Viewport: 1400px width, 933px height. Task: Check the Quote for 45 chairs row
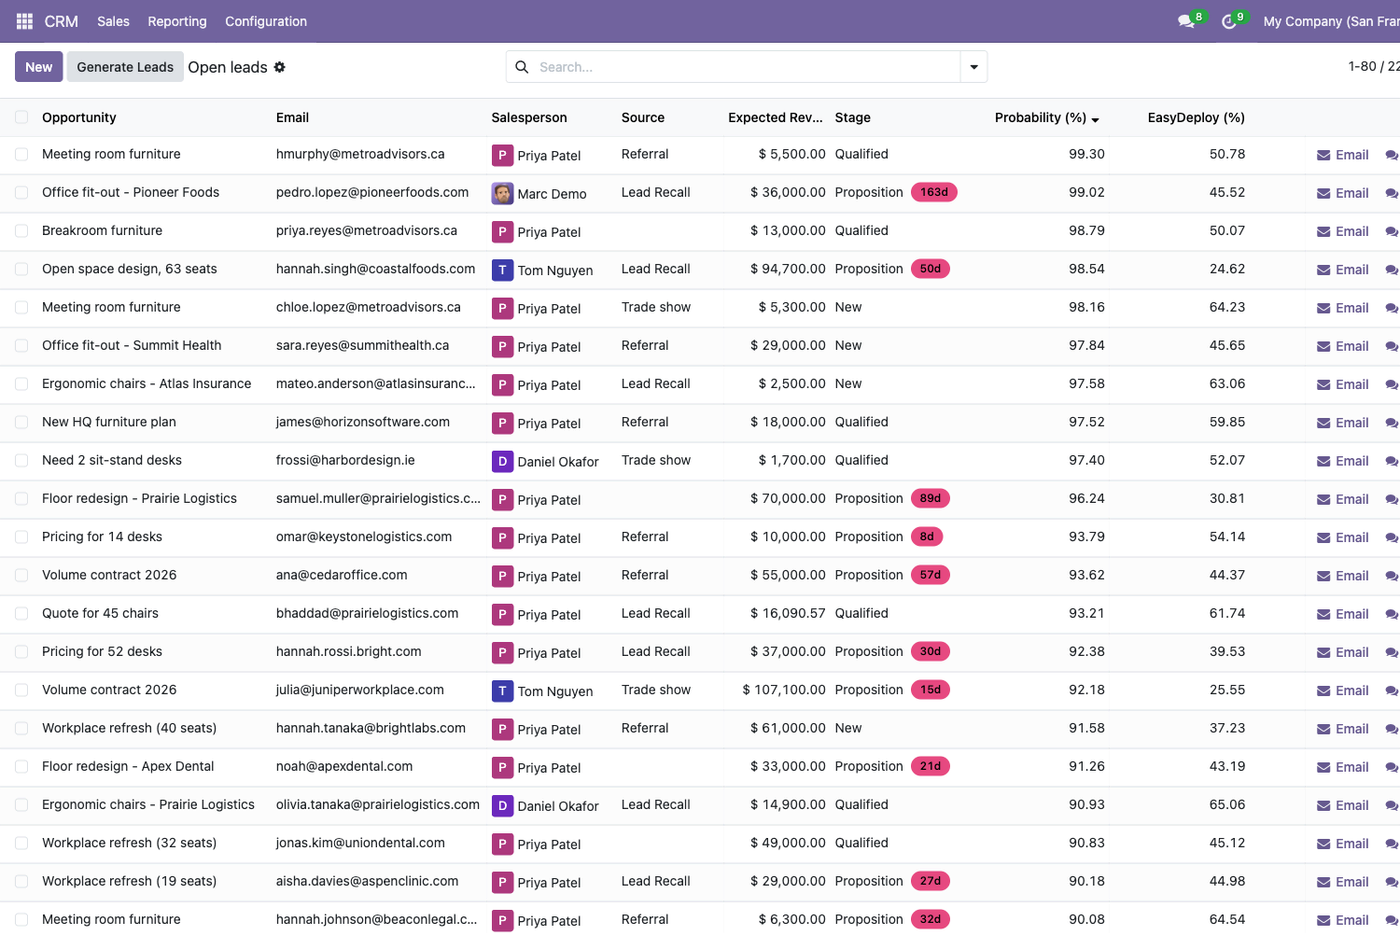[21, 613]
